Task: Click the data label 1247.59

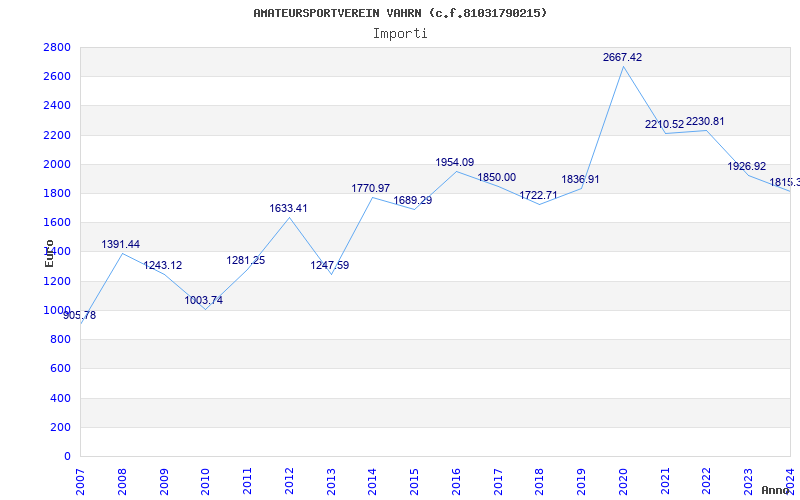Action: pos(330,265)
